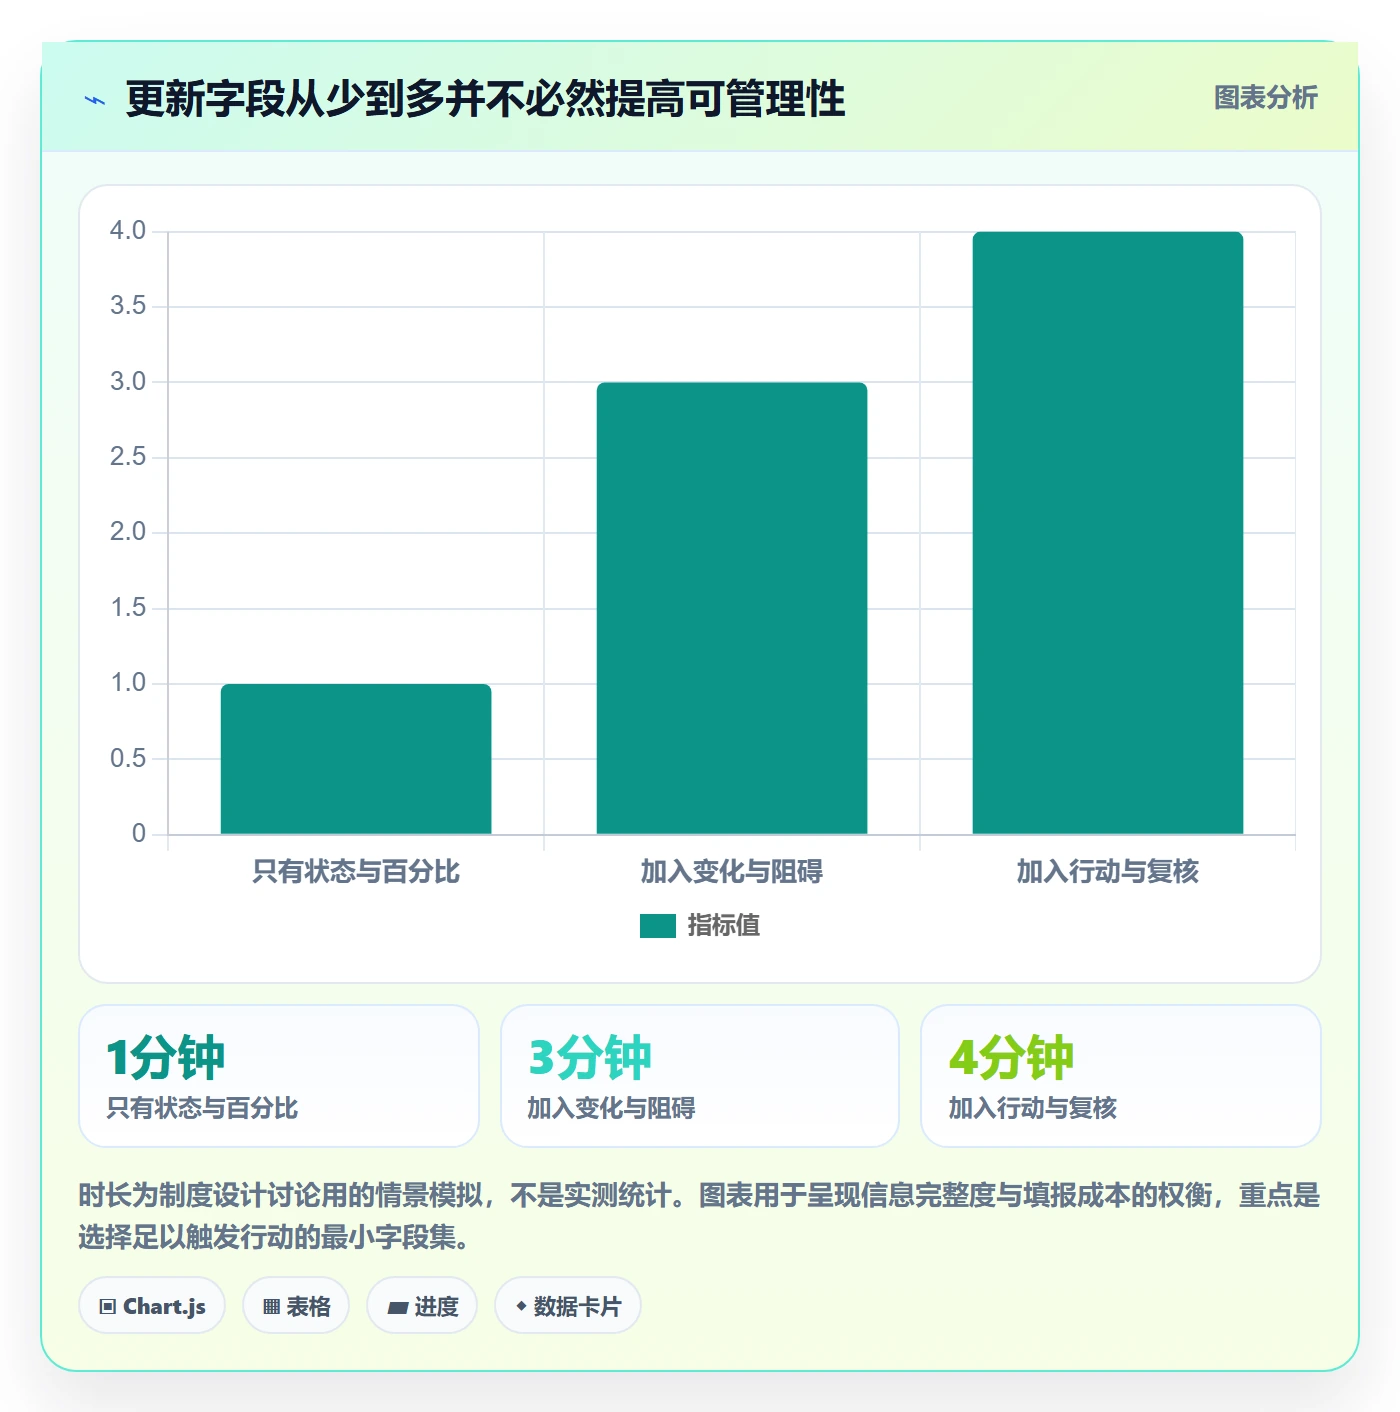Open the 4分钟 data card

pyautogui.click(x=1121, y=1076)
